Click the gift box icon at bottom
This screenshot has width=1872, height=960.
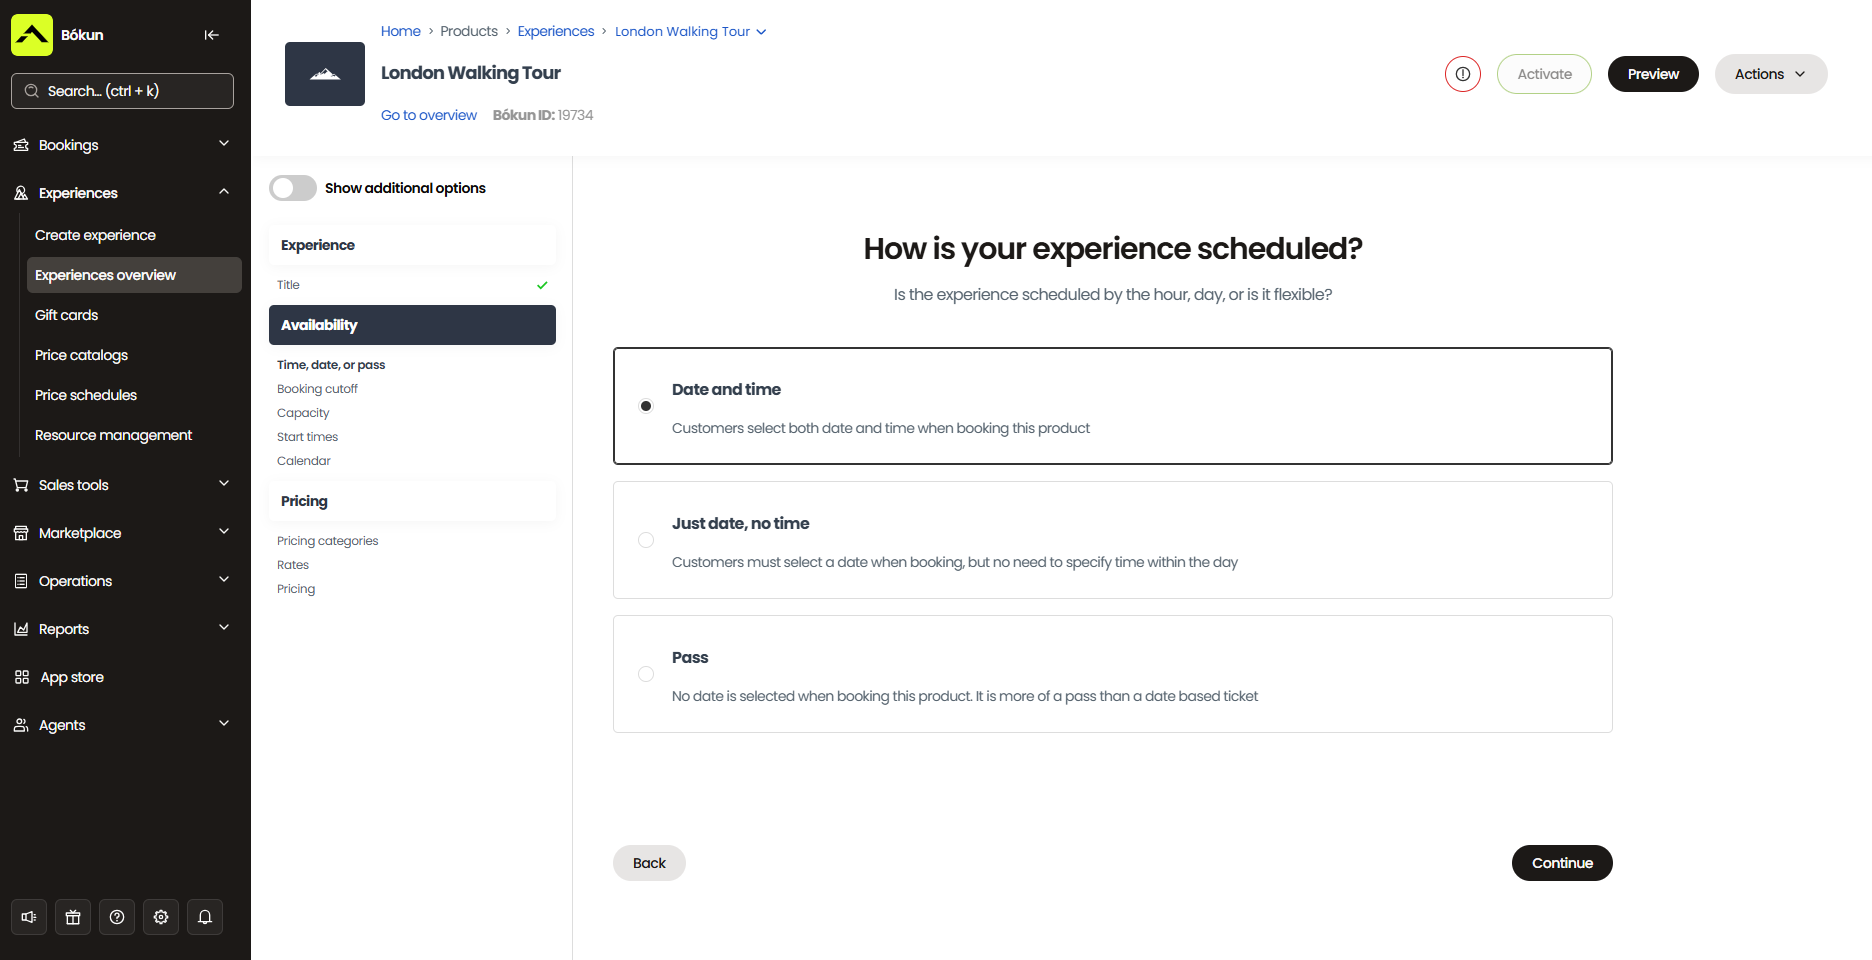click(x=72, y=916)
